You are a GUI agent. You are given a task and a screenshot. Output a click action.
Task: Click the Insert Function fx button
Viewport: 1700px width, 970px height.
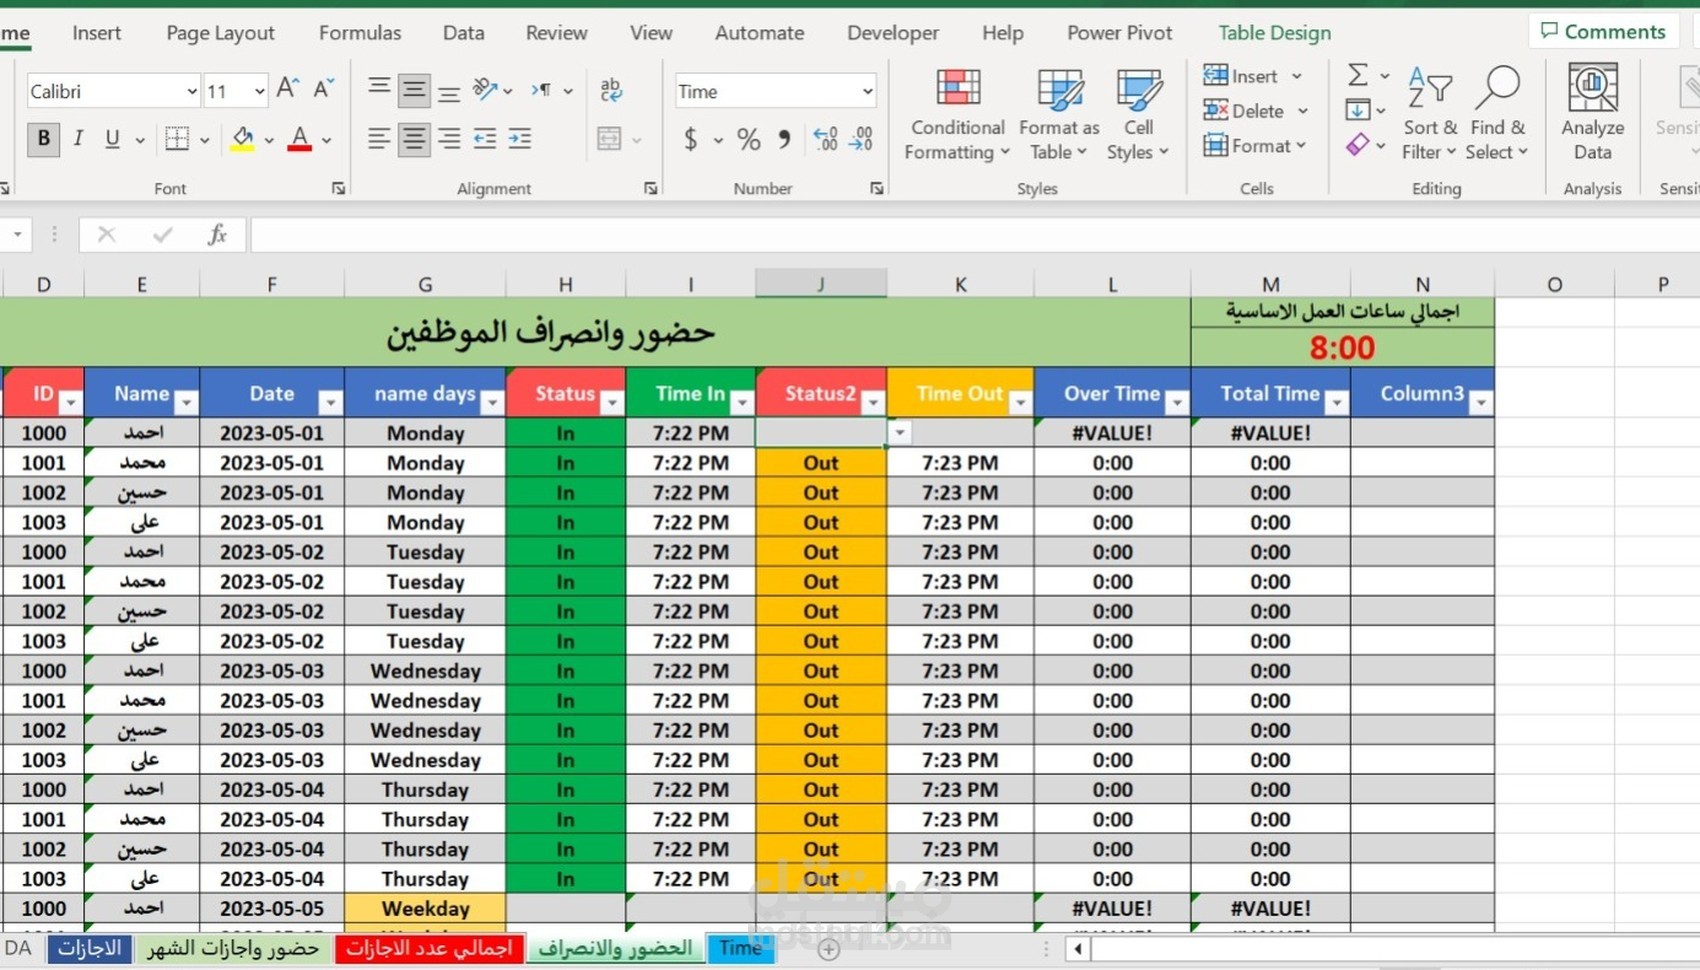tap(217, 235)
